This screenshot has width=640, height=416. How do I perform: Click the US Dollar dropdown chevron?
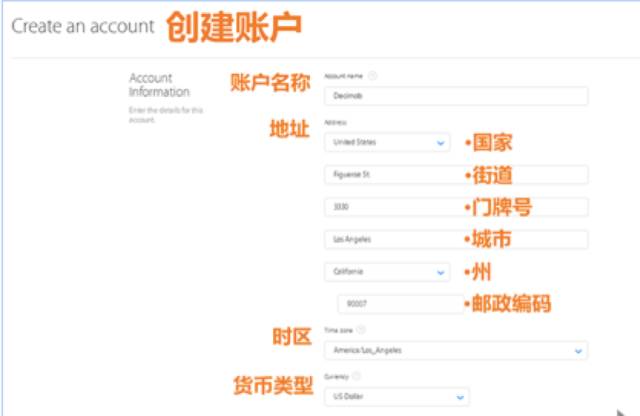coord(459,398)
